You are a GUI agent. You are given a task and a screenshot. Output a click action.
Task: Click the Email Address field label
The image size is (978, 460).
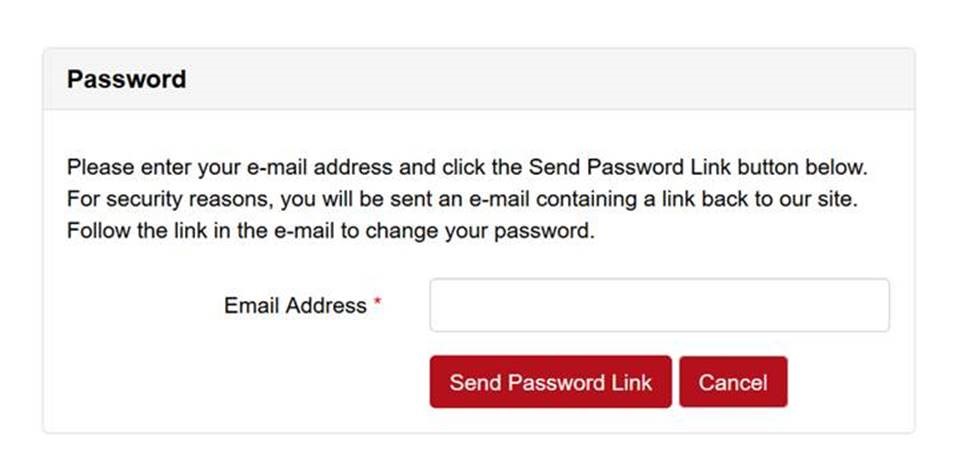(x=295, y=306)
